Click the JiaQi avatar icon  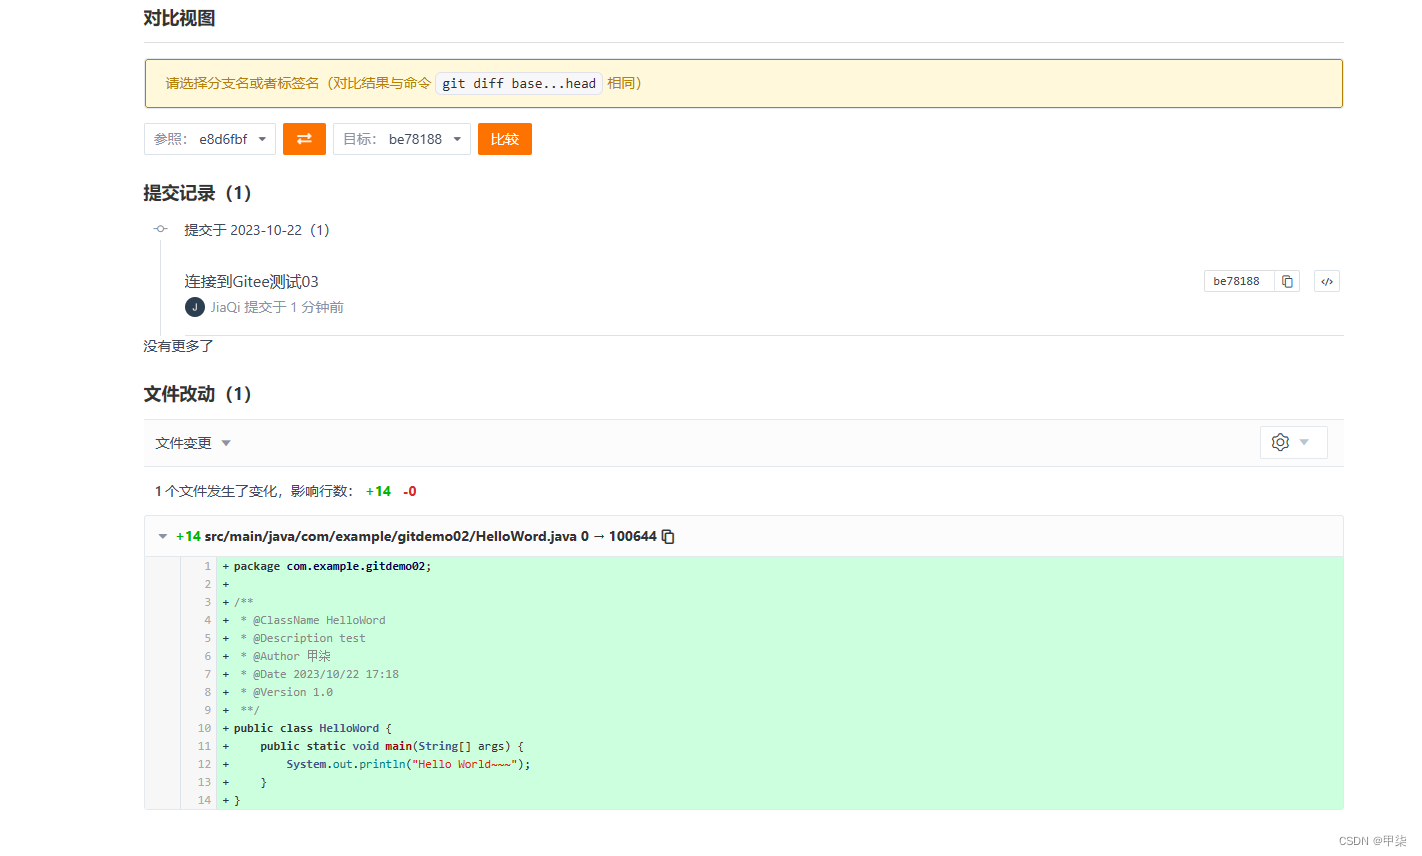195,307
